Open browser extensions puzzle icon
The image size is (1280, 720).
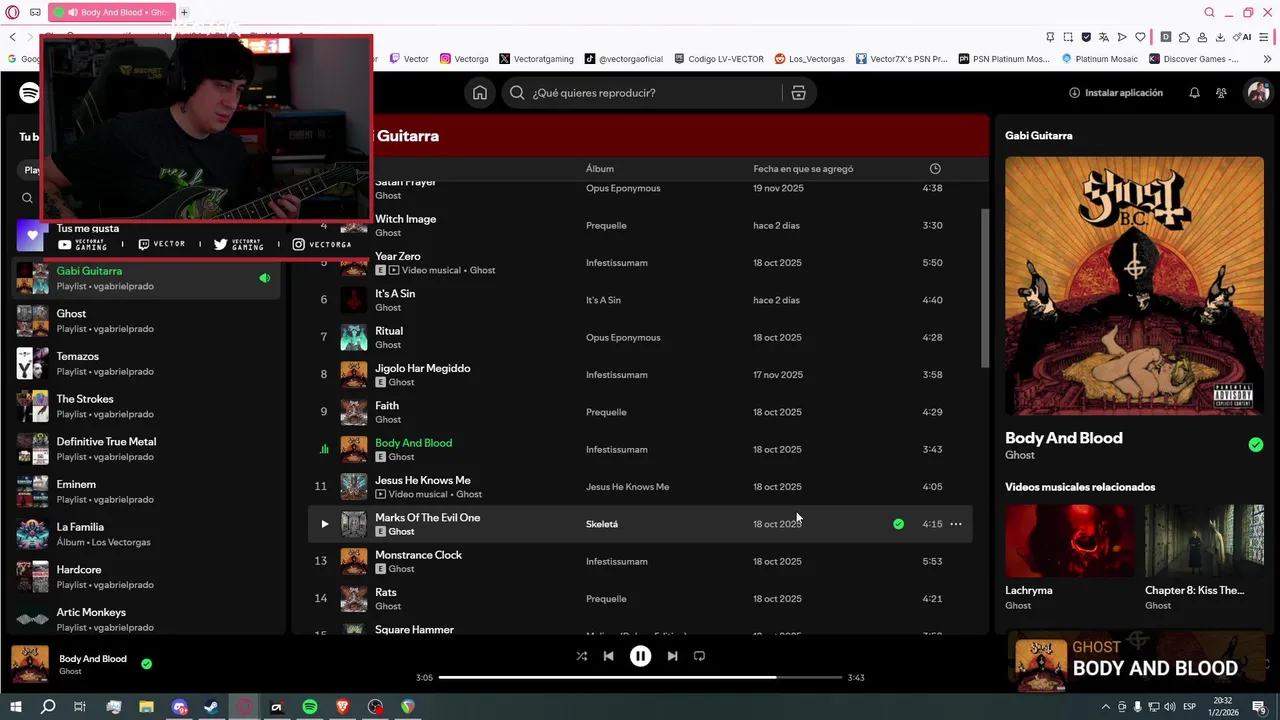tap(1184, 37)
